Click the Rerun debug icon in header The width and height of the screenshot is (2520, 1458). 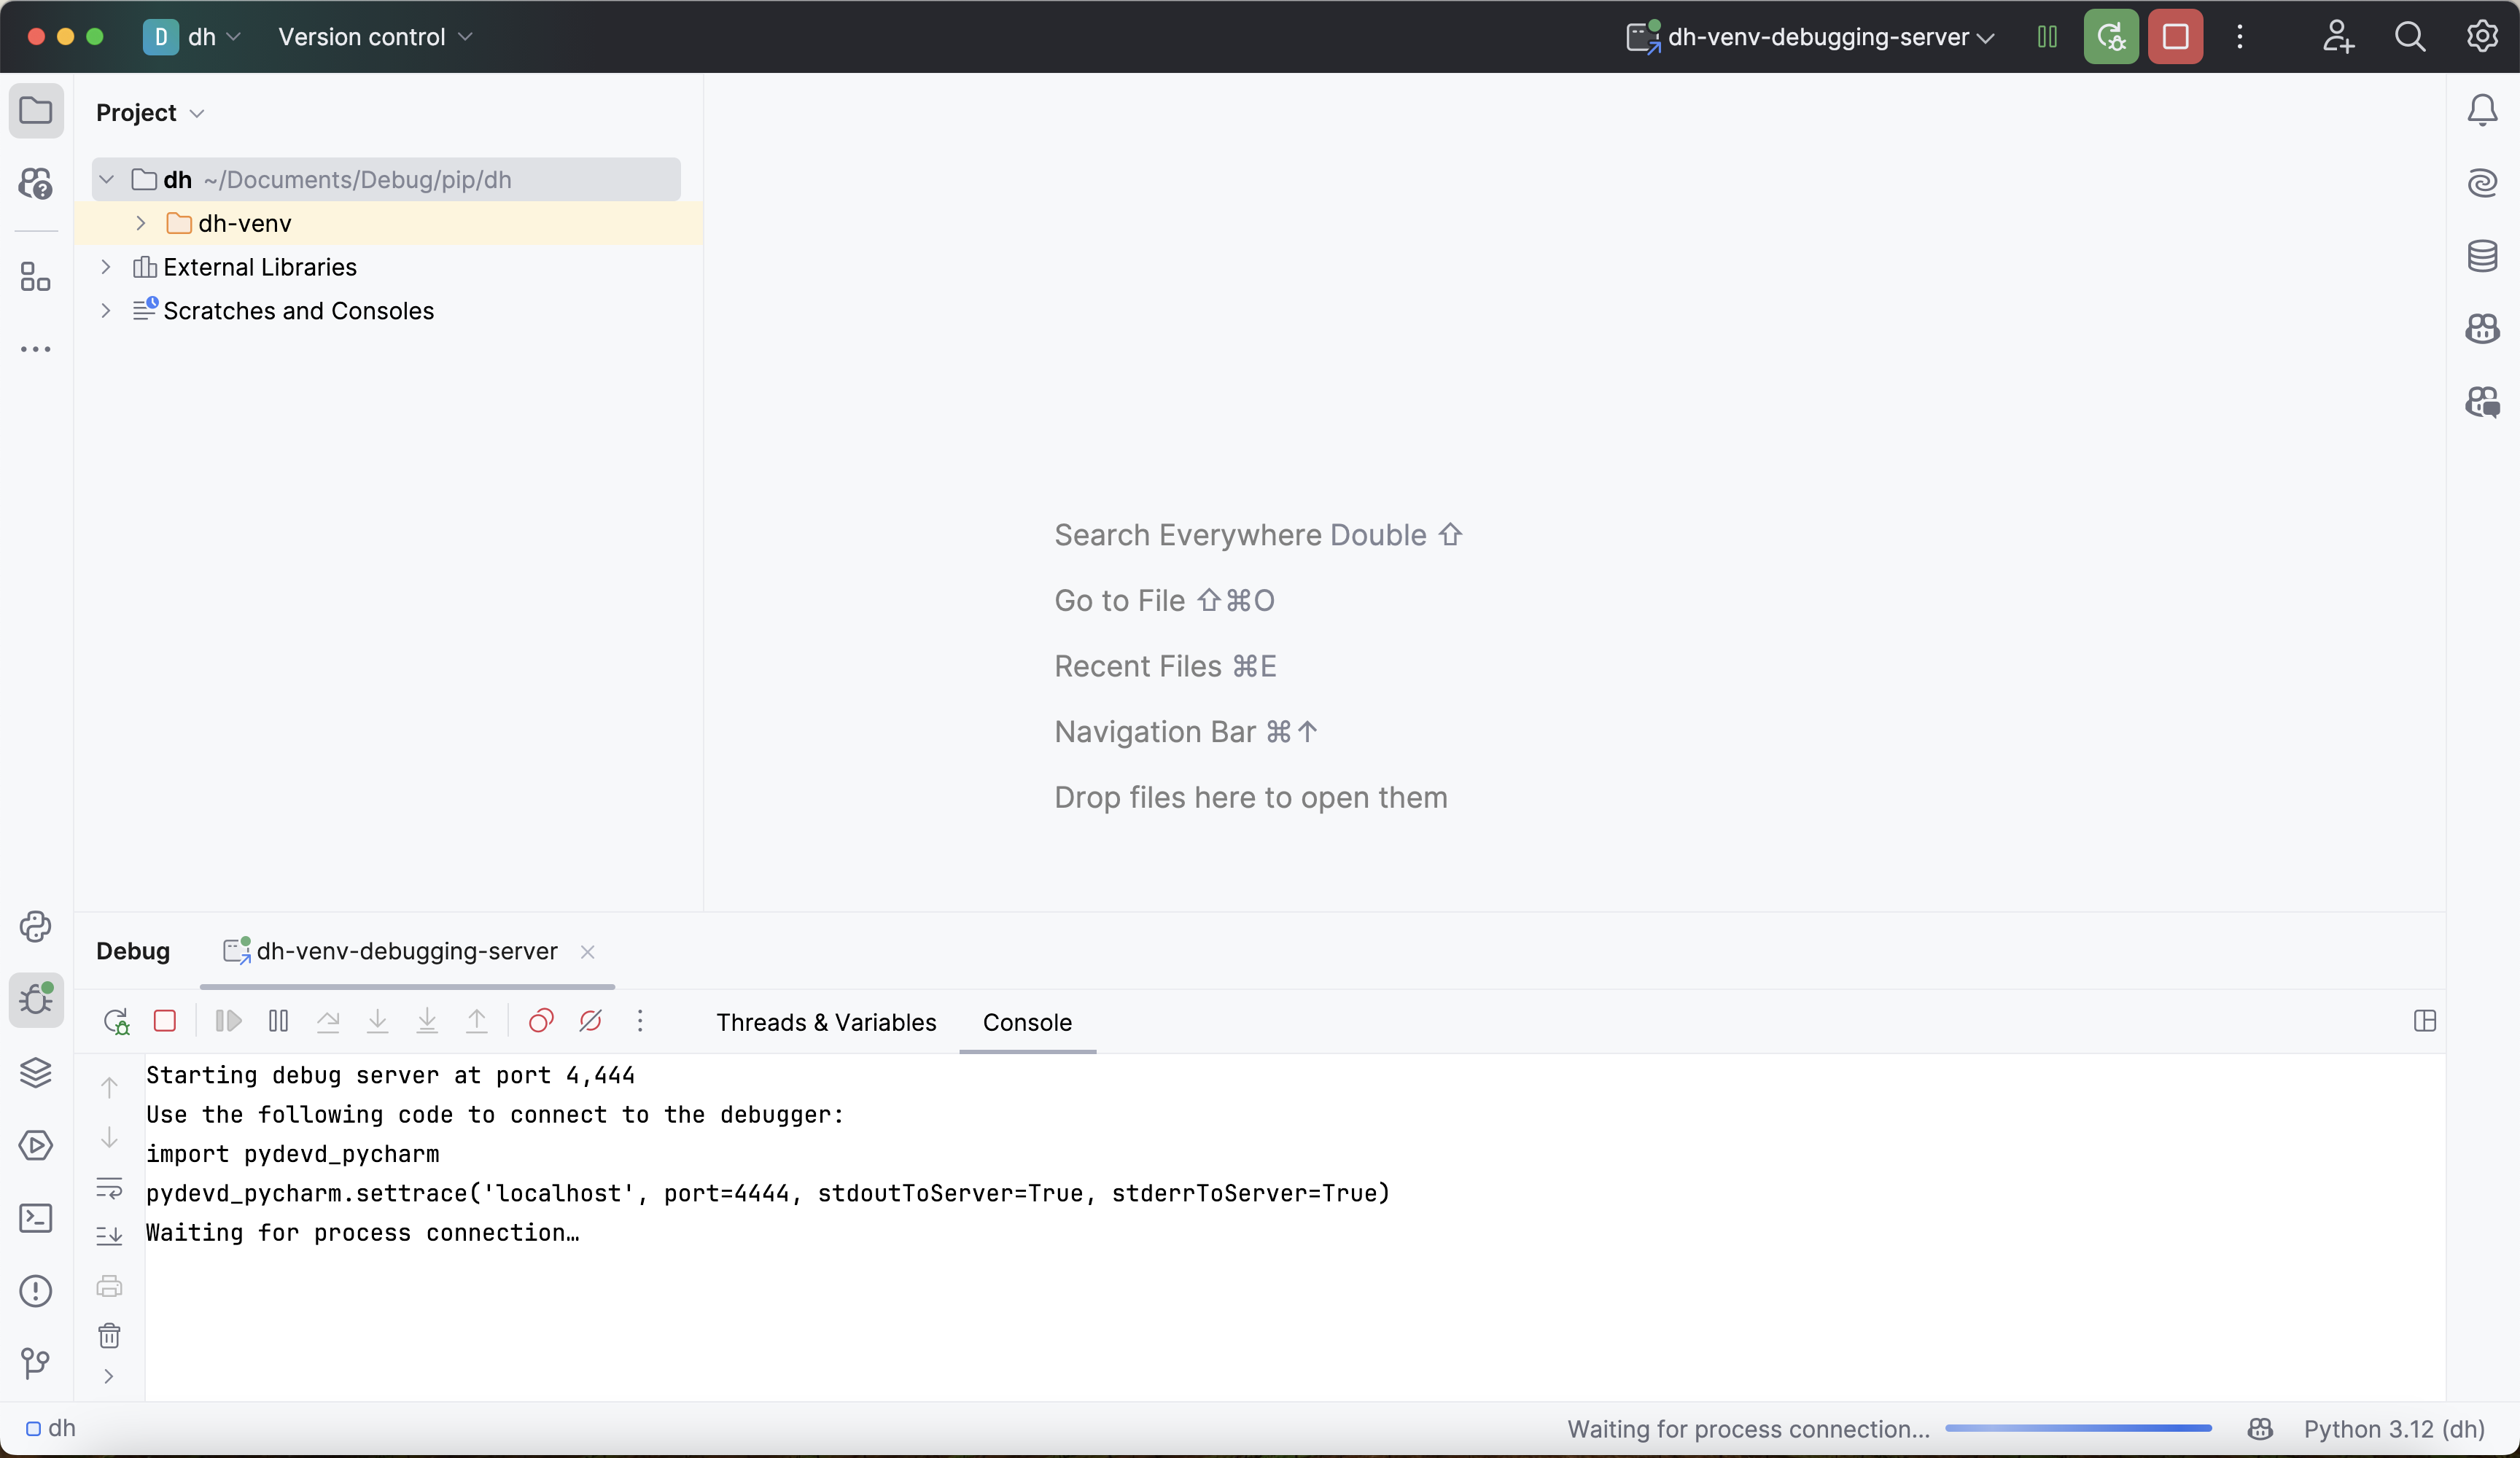click(2110, 37)
